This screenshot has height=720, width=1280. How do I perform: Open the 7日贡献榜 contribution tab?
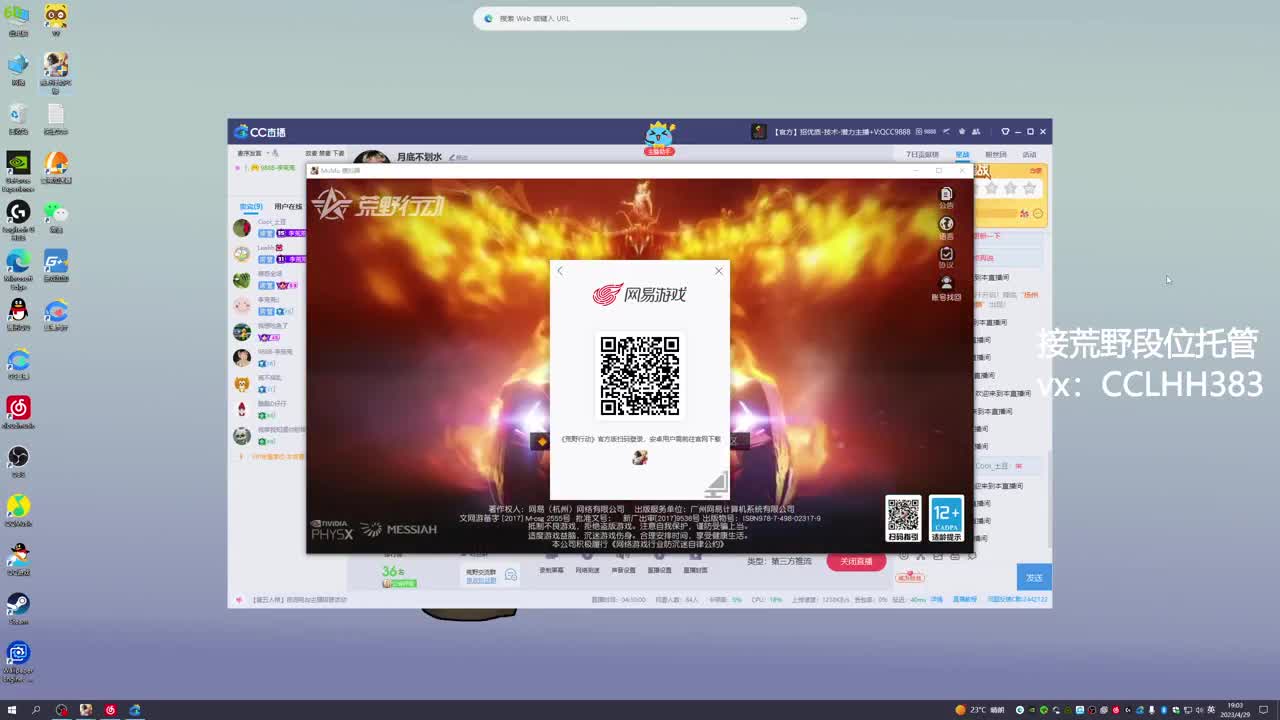click(922, 155)
